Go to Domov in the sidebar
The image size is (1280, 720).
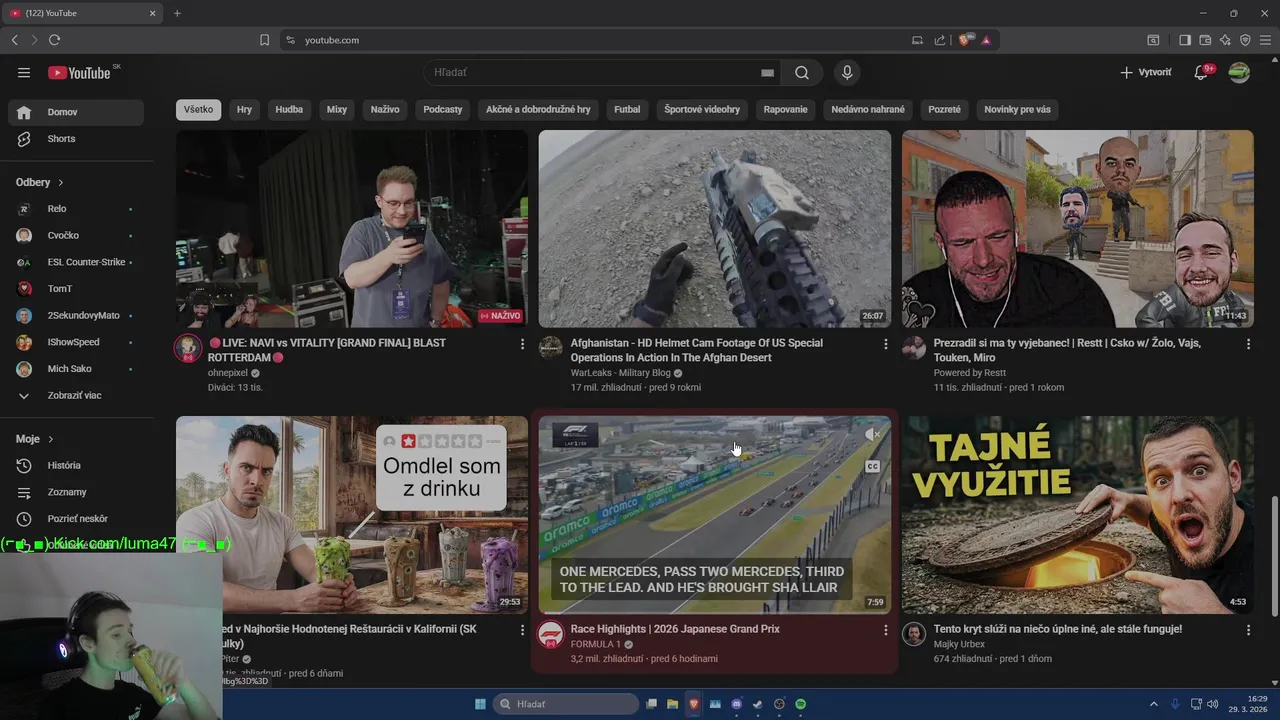coord(75,112)
